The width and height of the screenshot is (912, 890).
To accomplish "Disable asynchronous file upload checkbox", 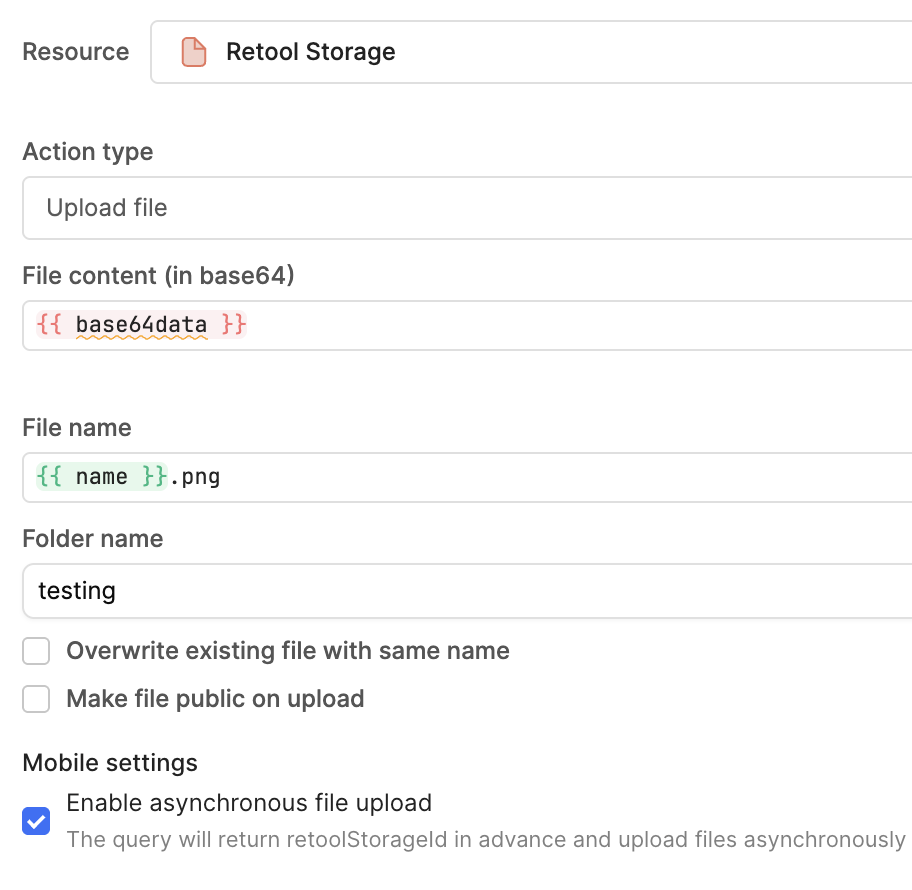I will click(36, 822).
